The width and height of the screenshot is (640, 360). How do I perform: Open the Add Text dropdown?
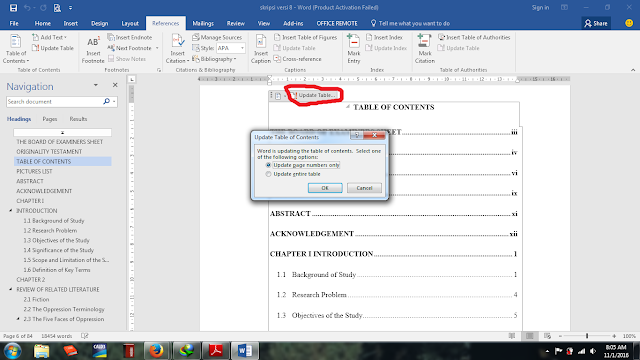tap(49, 37)
